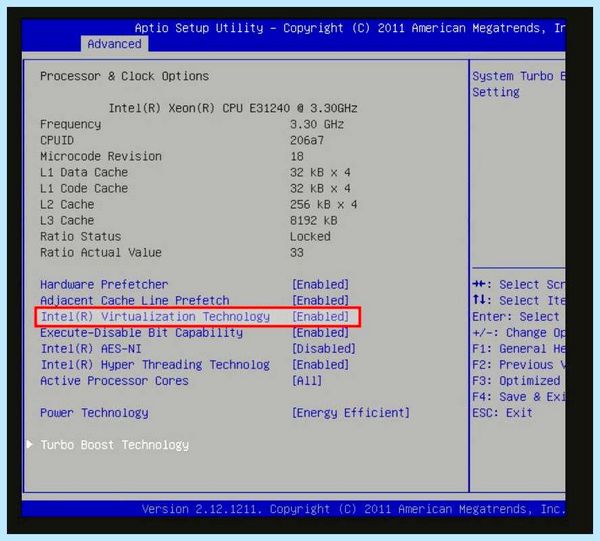Click the [All] value for Active Cores
The image size is (600, 541).
coord(307,381)
